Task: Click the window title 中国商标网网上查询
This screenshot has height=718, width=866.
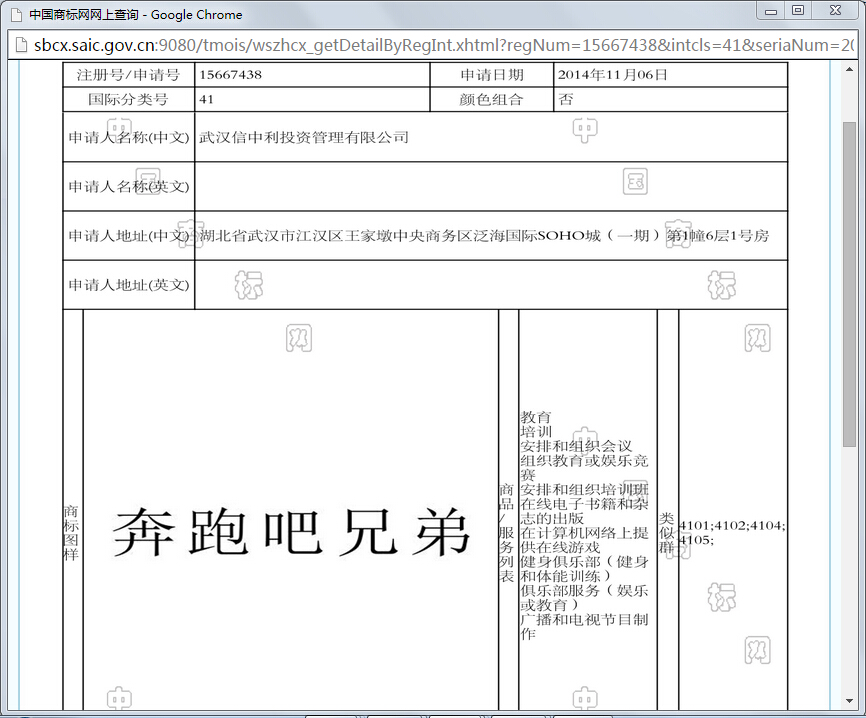Action: 84,15
